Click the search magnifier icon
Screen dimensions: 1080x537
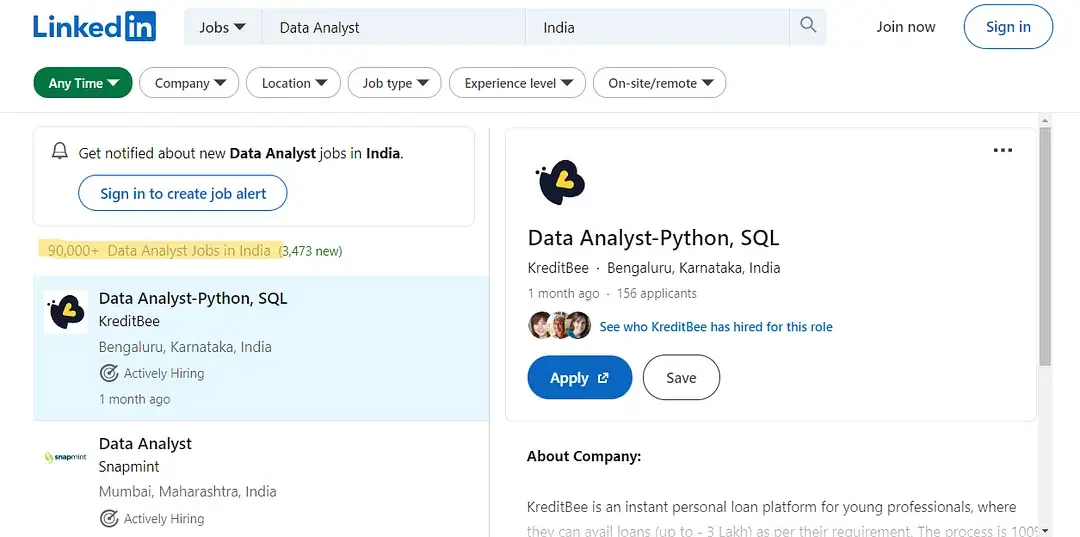[808, 26]
